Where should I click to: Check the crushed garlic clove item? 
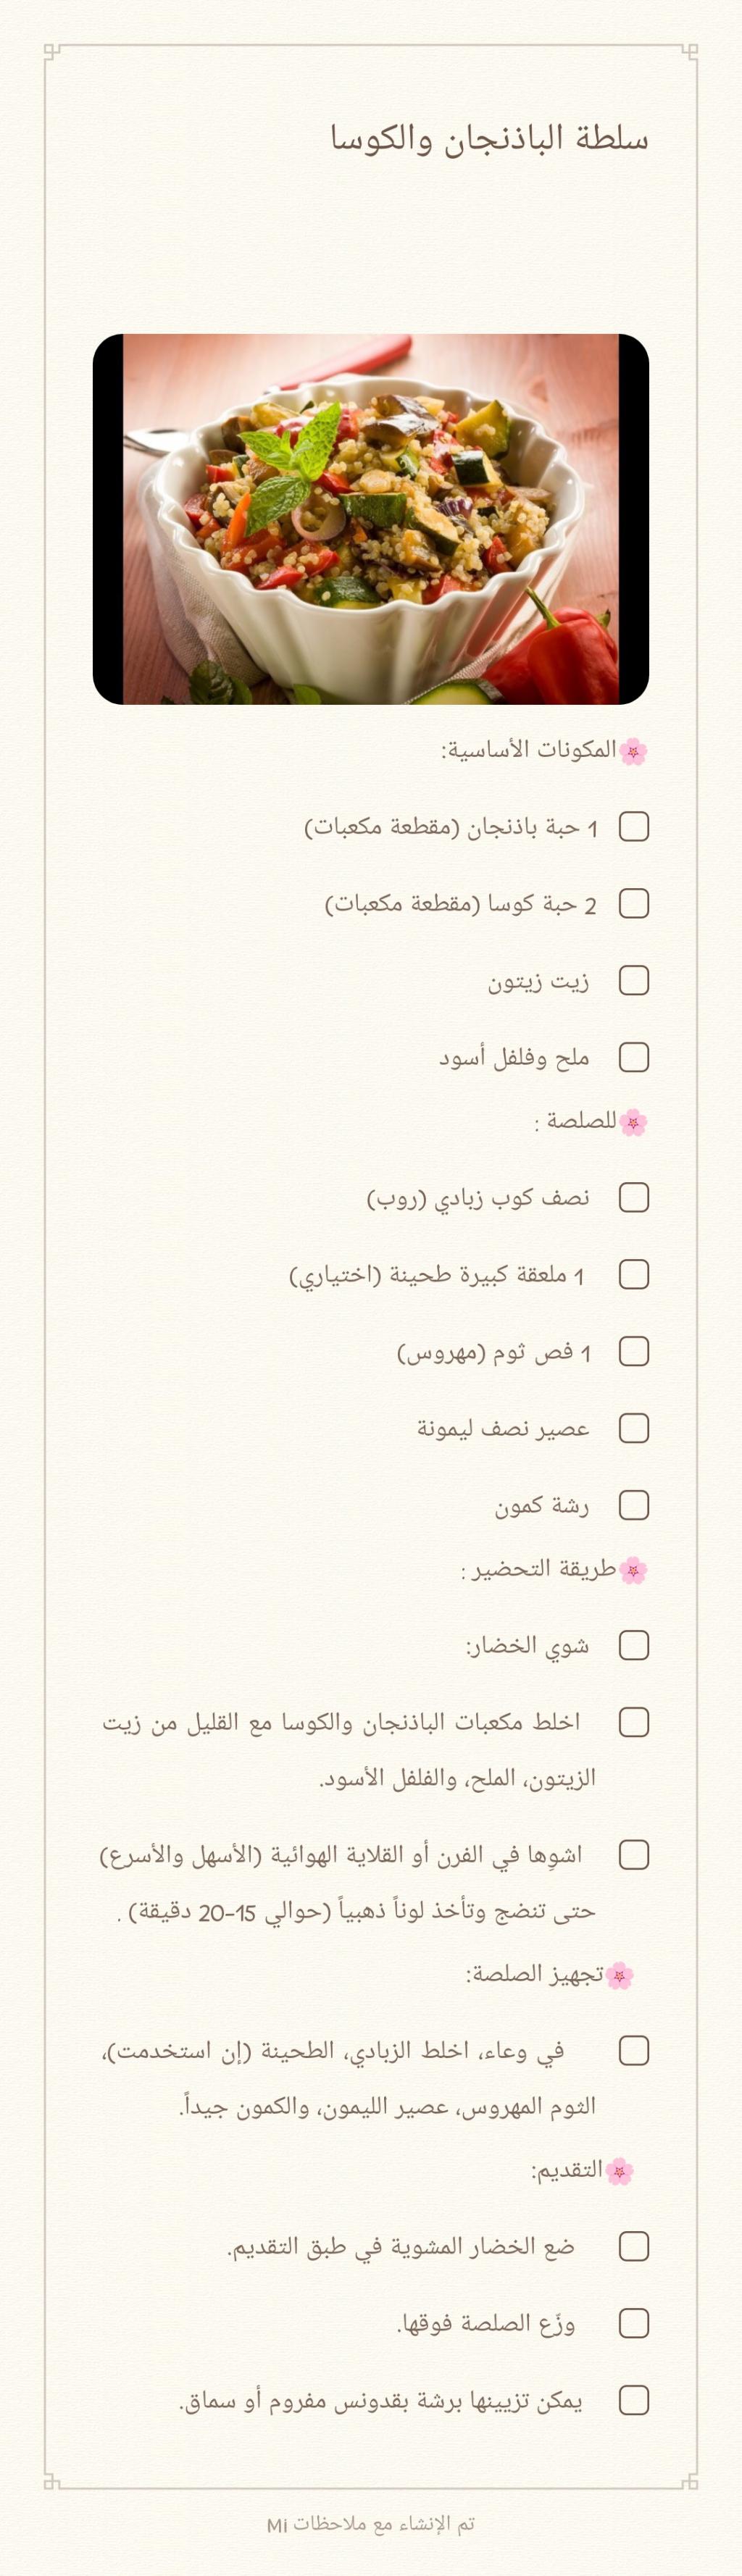click(x=633, y=1351)
